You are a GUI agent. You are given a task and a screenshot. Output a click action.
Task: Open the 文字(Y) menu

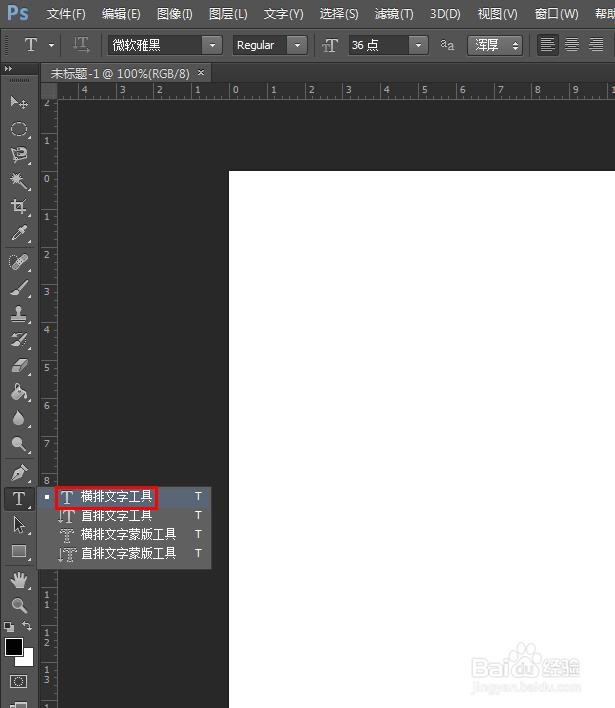284,14
